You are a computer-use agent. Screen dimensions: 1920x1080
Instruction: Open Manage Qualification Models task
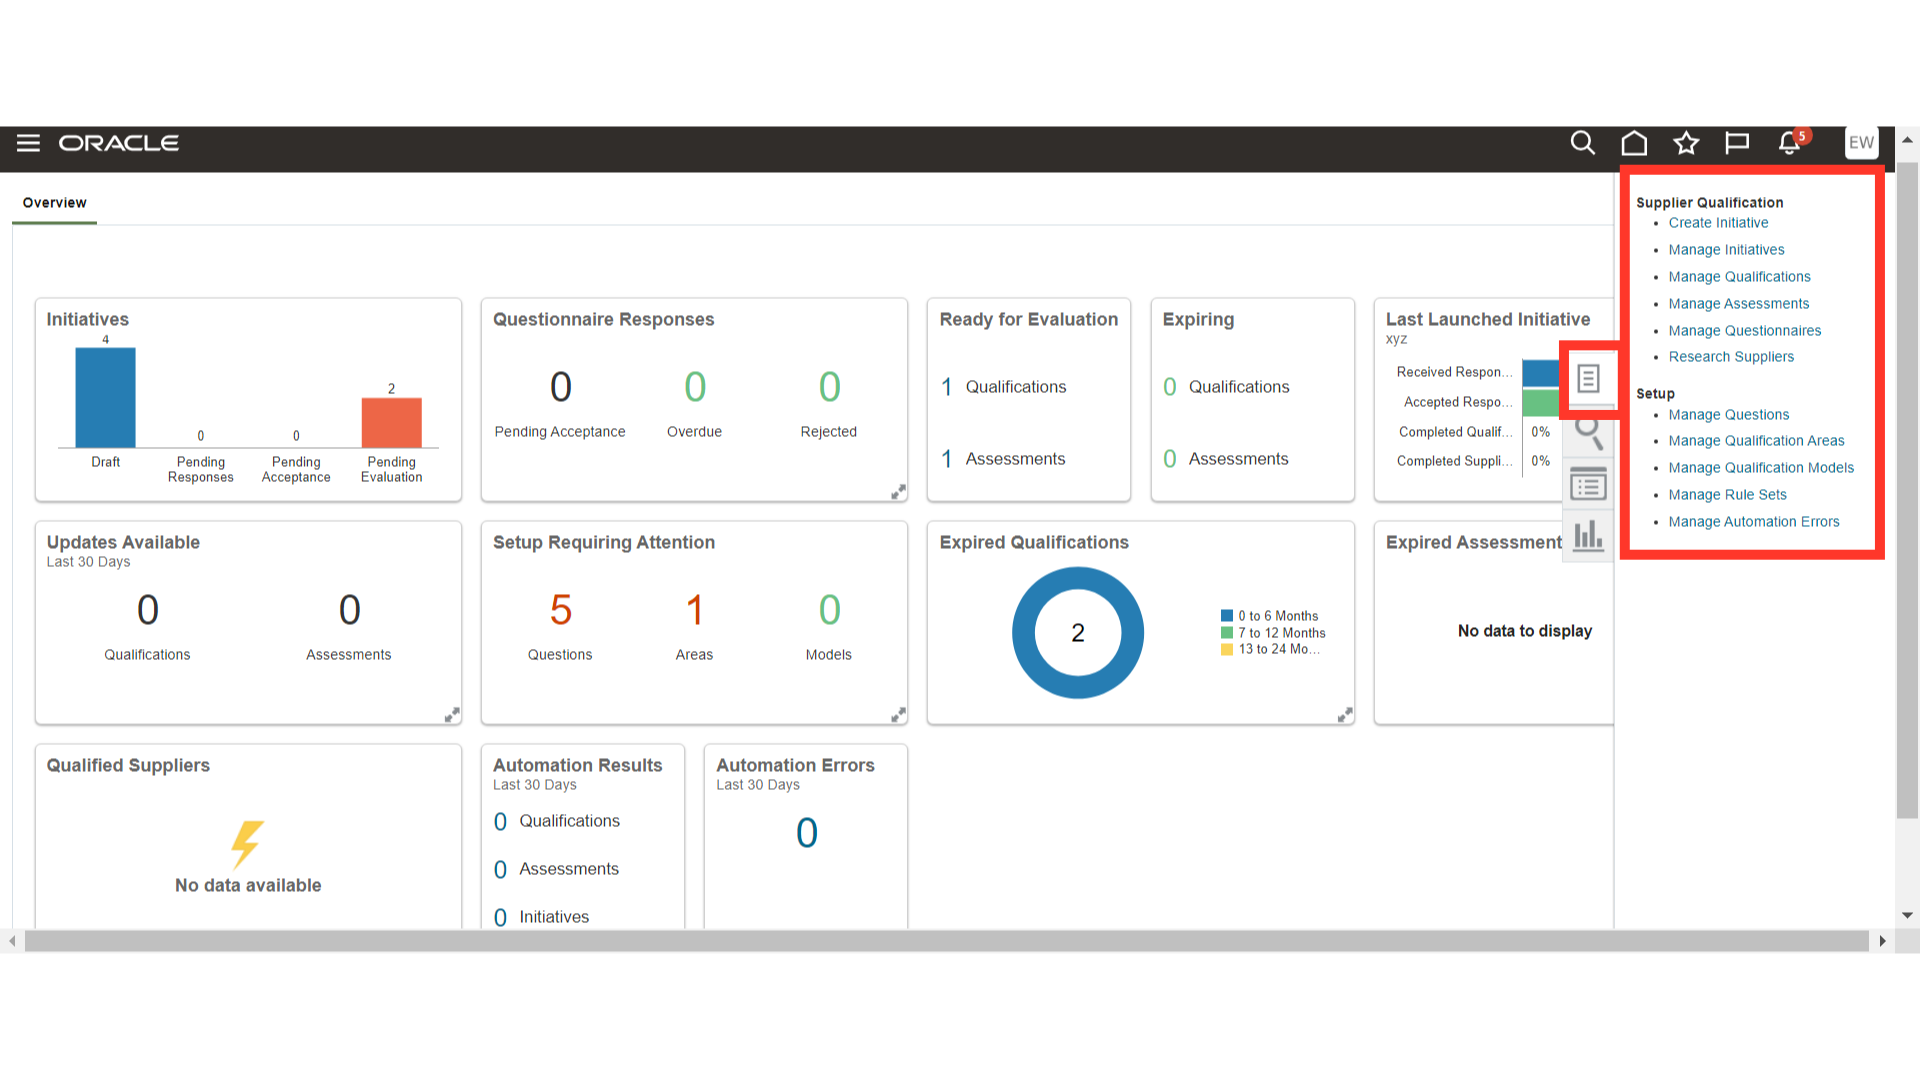point(1761,468)
